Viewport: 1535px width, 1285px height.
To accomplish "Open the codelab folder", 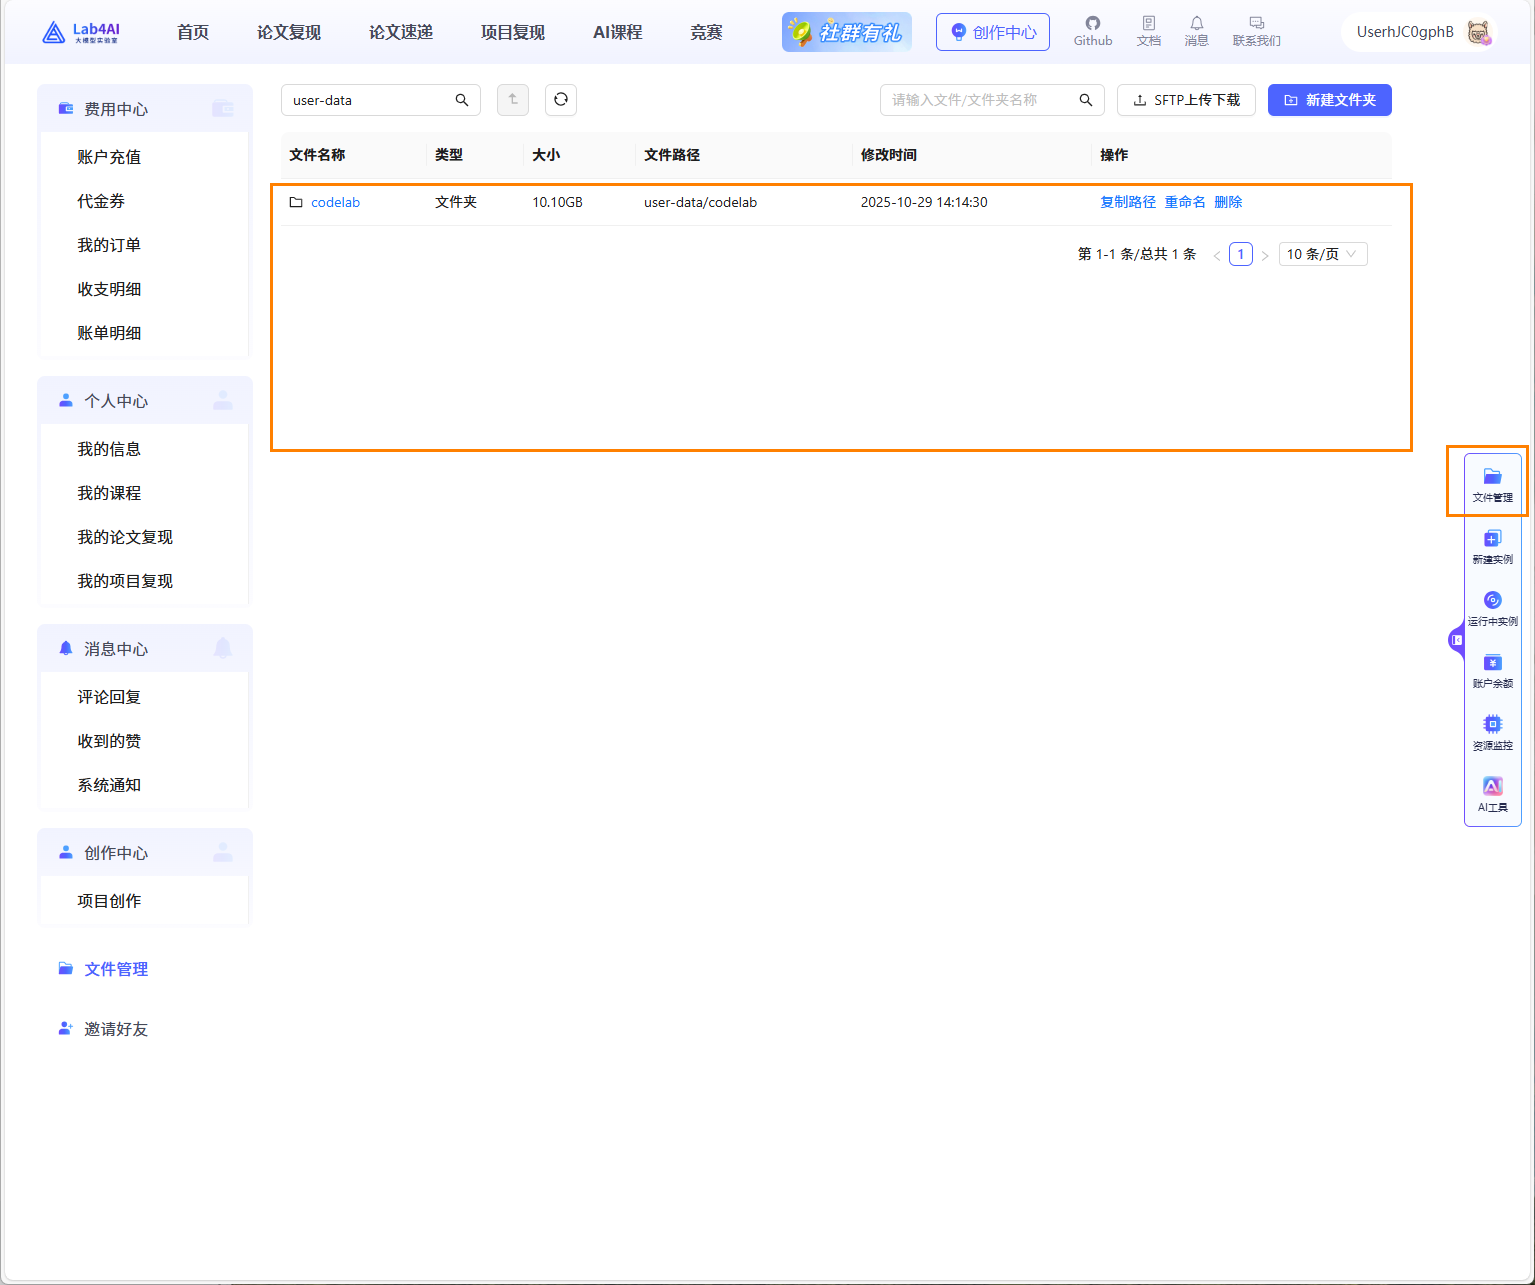I will point(335,202).
